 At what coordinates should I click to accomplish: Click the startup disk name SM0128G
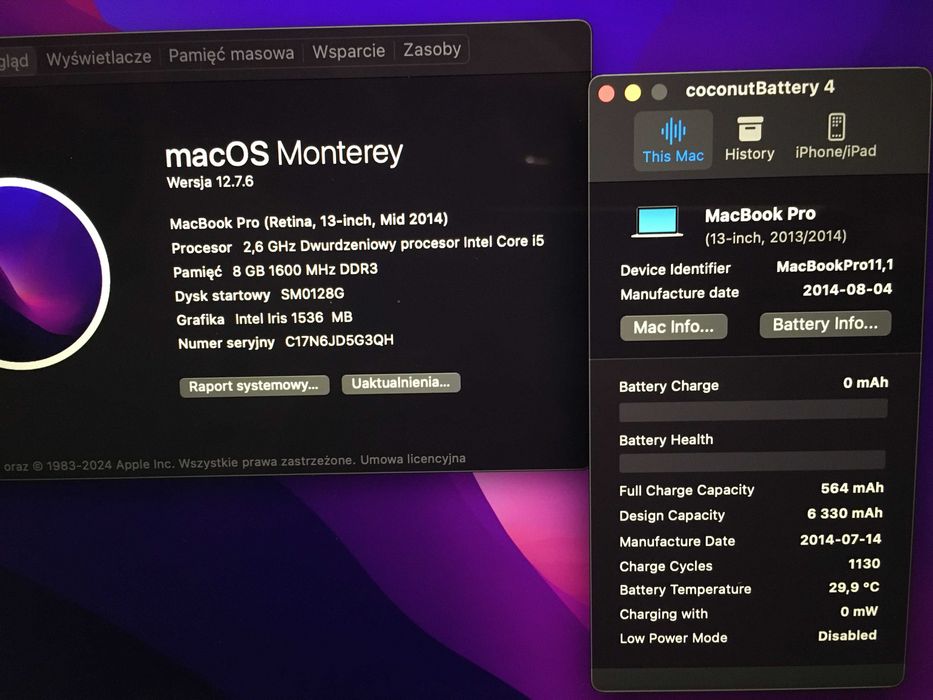pyautogui.click(x=312, y=293)
